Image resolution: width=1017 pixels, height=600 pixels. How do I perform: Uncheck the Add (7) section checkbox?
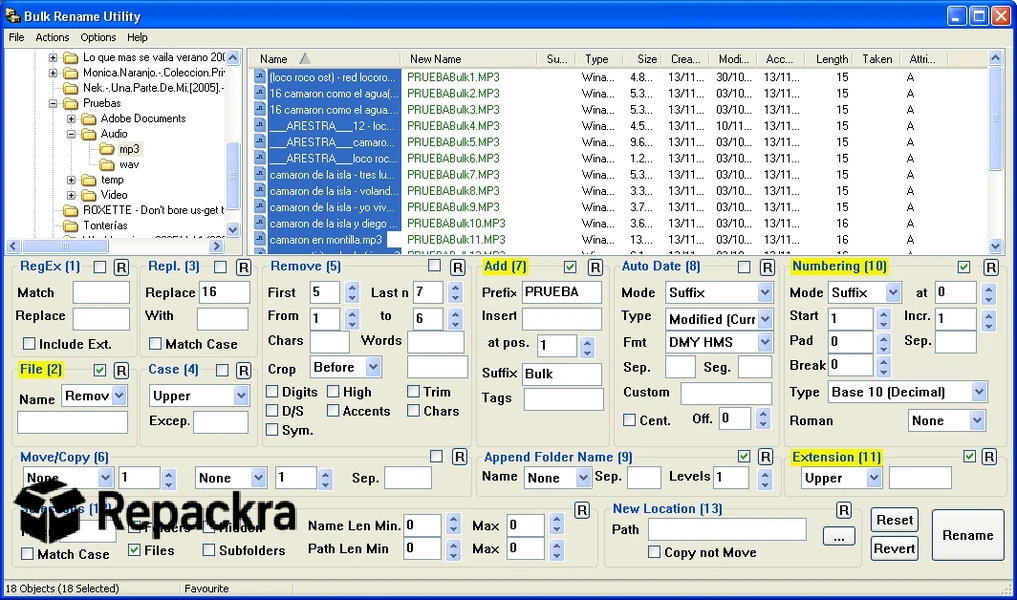coord(570,267)
